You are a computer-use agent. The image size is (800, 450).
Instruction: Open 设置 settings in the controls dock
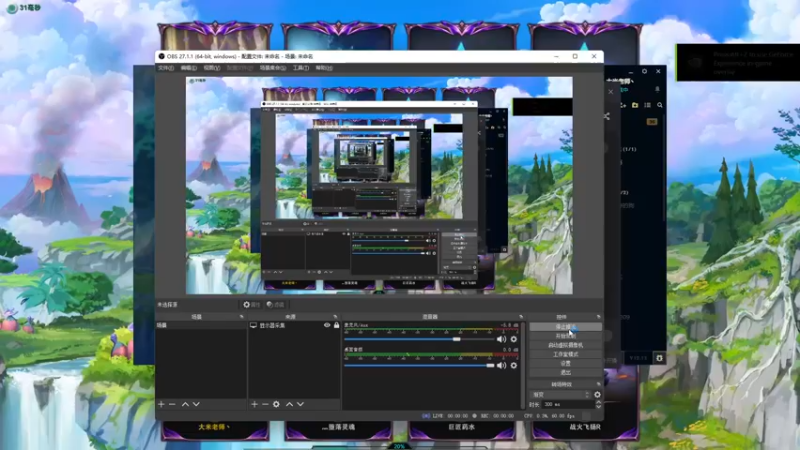click(565, 363)
